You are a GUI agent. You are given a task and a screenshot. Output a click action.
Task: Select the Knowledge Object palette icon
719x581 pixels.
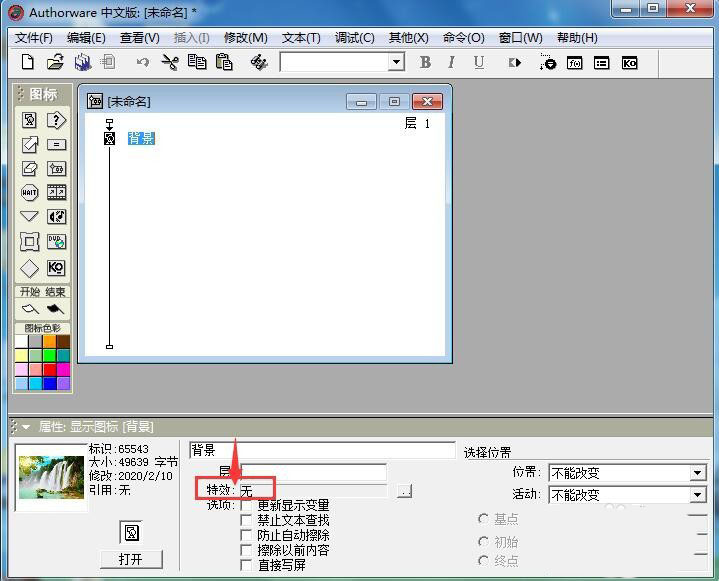coord(56,268)
